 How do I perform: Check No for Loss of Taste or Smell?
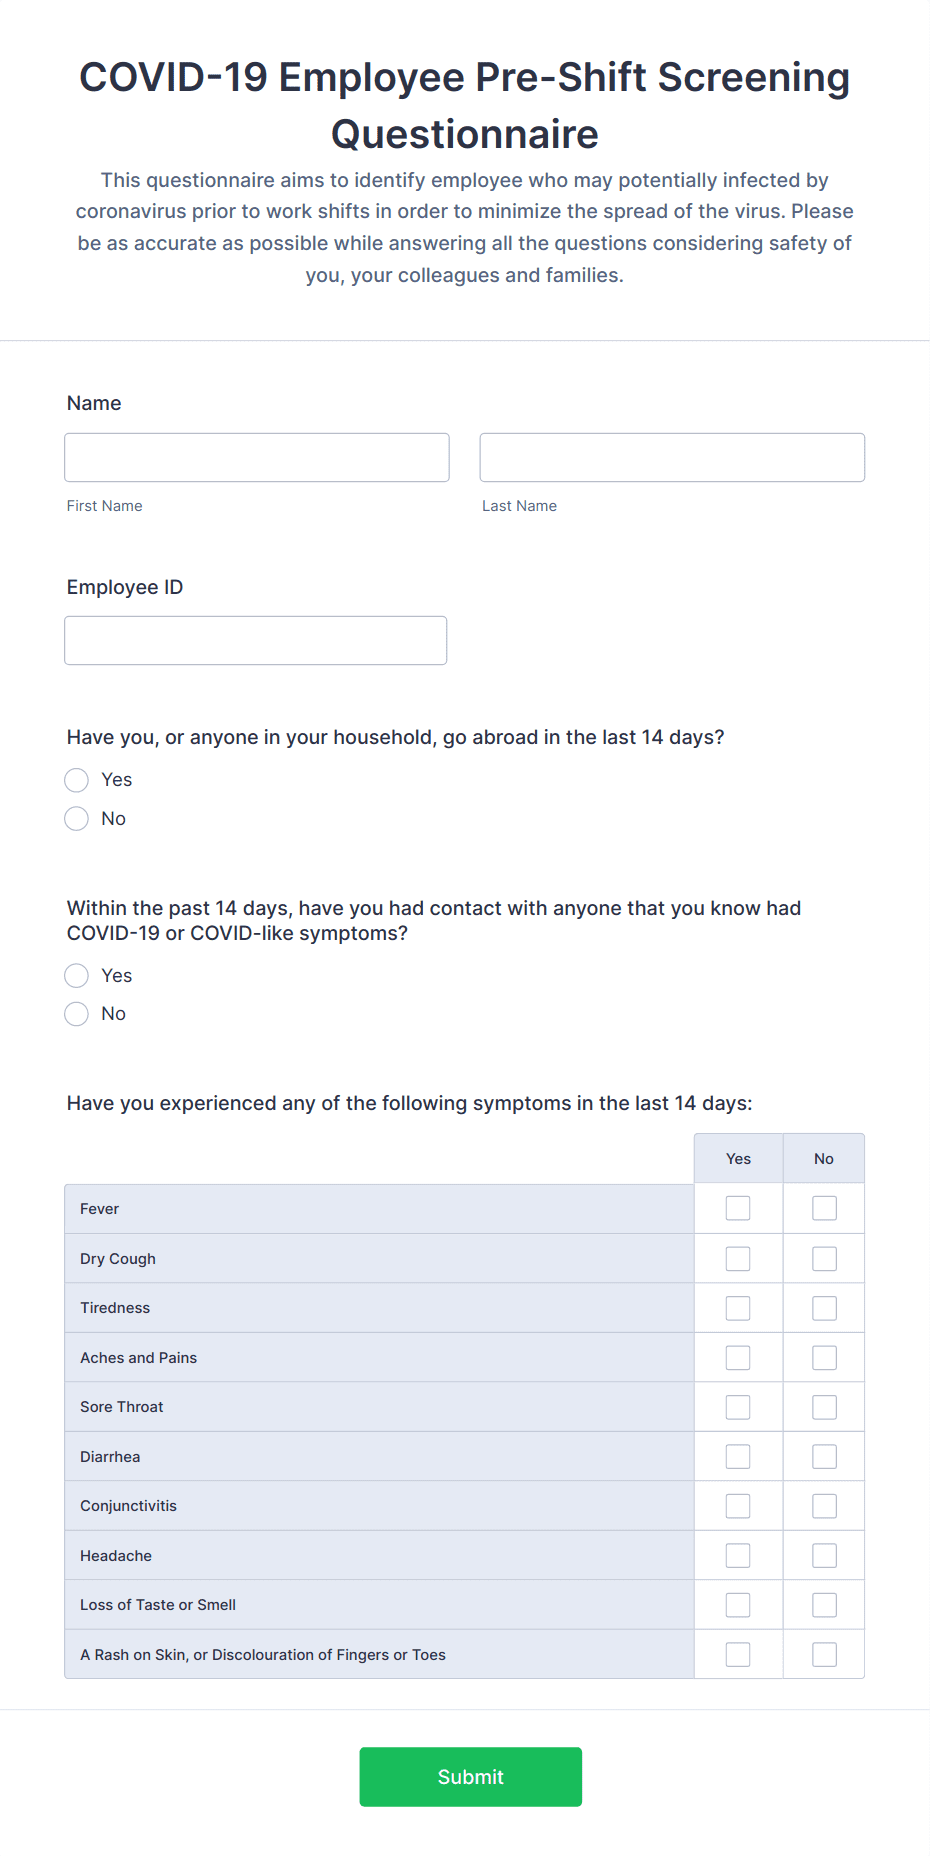823,1604
